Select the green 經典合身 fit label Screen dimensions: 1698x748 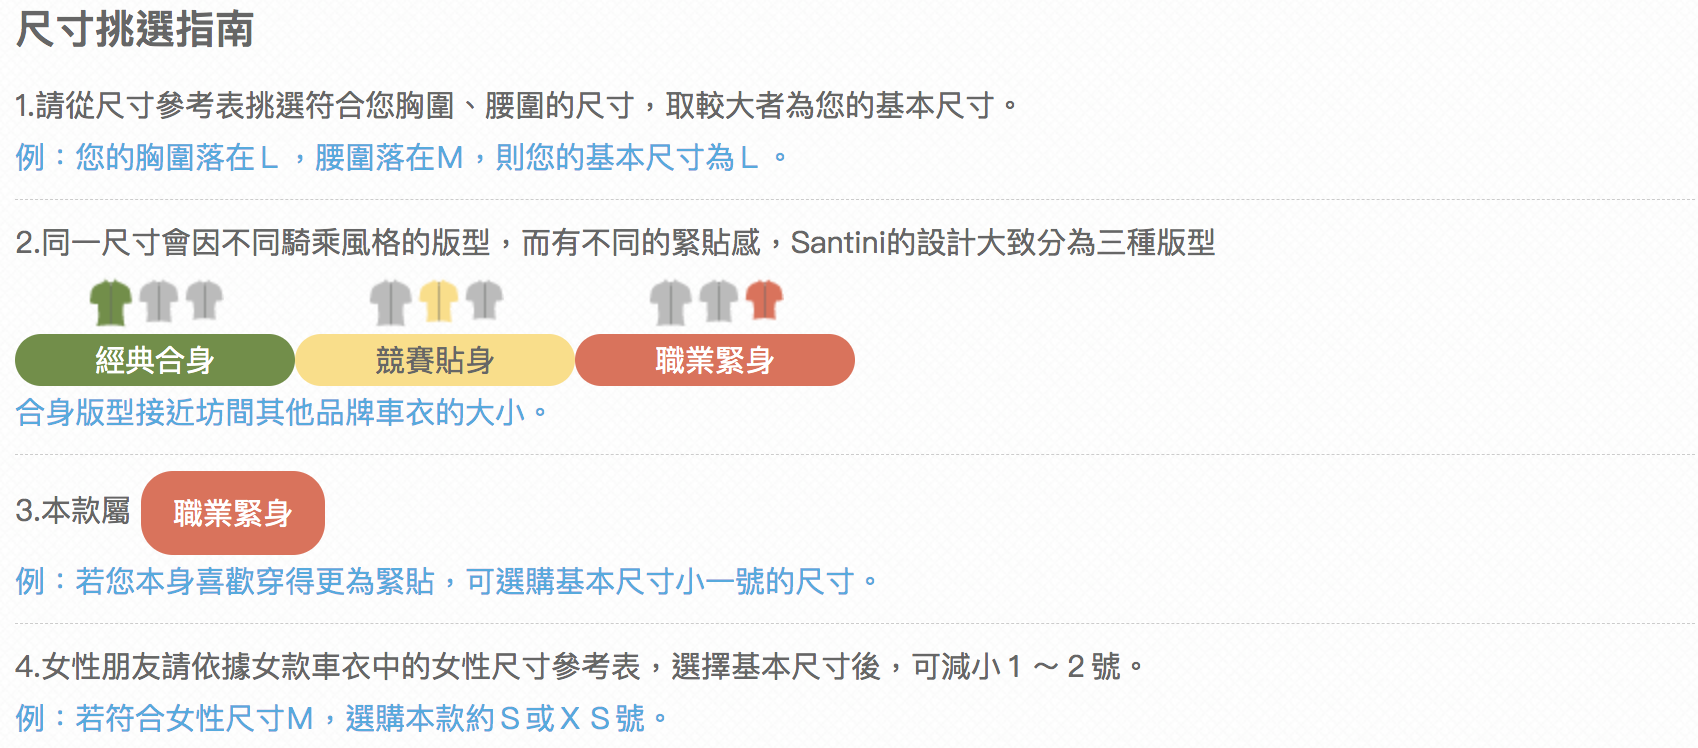(155, 360)
